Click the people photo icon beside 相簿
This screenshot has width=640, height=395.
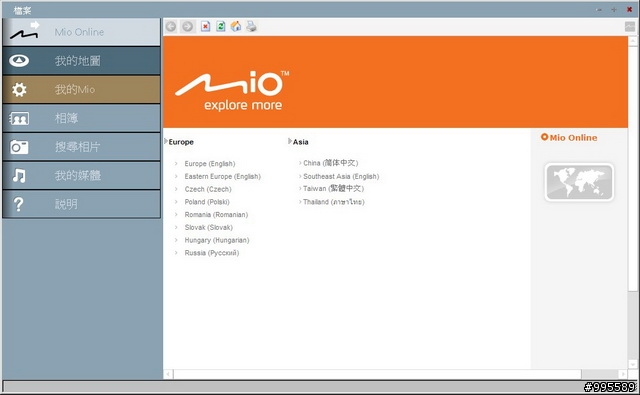tap(19, 119)
